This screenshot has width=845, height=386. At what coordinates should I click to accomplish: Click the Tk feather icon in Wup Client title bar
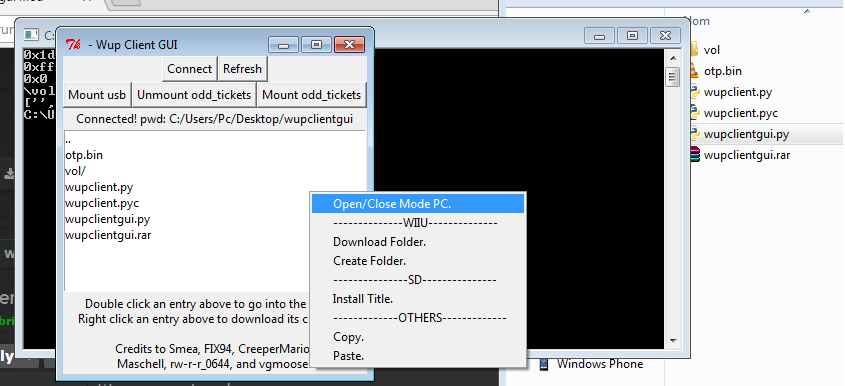(x=73, y=45)
